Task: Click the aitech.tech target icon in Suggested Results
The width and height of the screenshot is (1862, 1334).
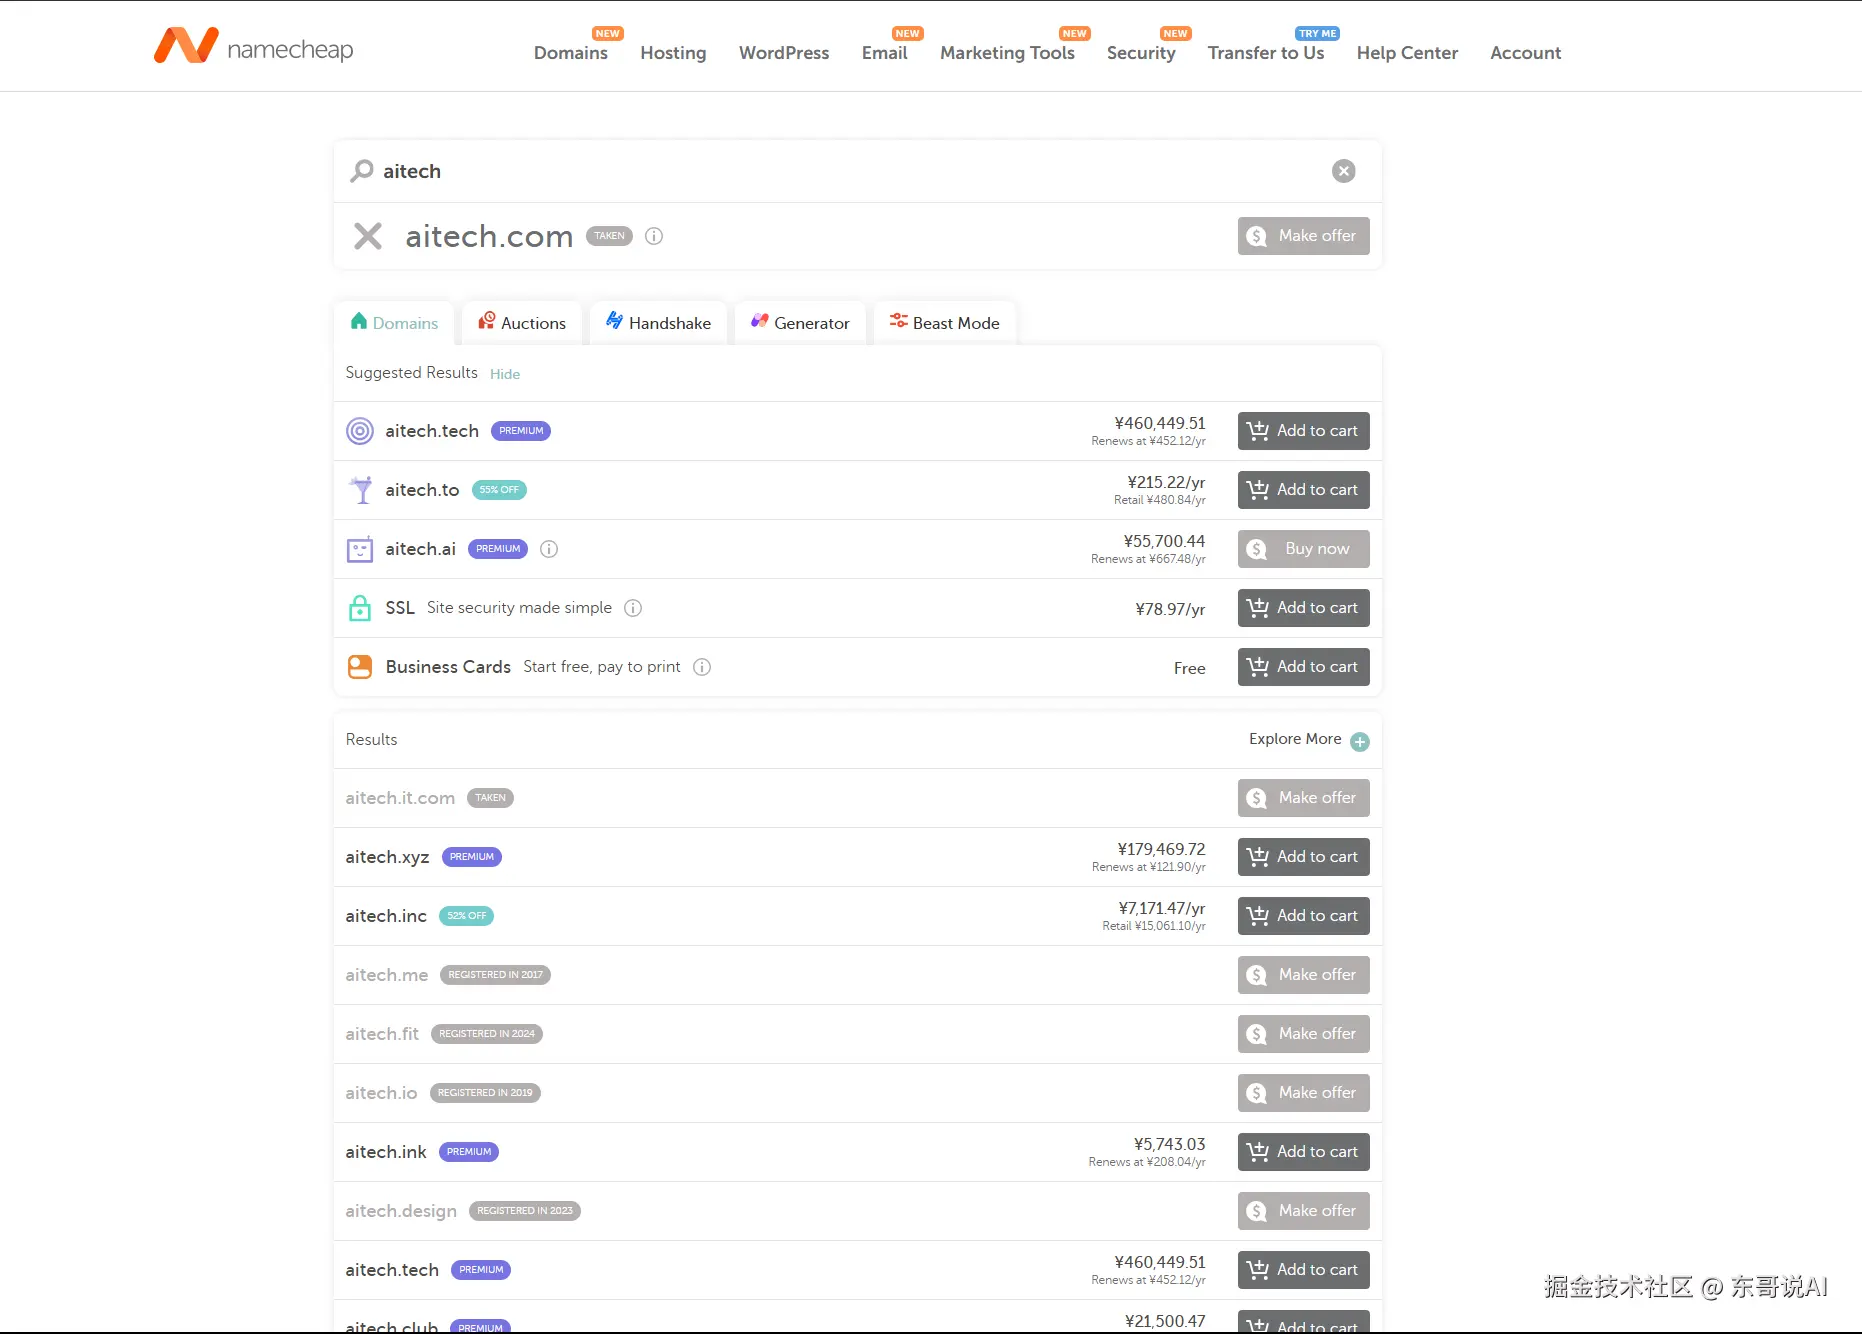Action: (x=360, y=431)
